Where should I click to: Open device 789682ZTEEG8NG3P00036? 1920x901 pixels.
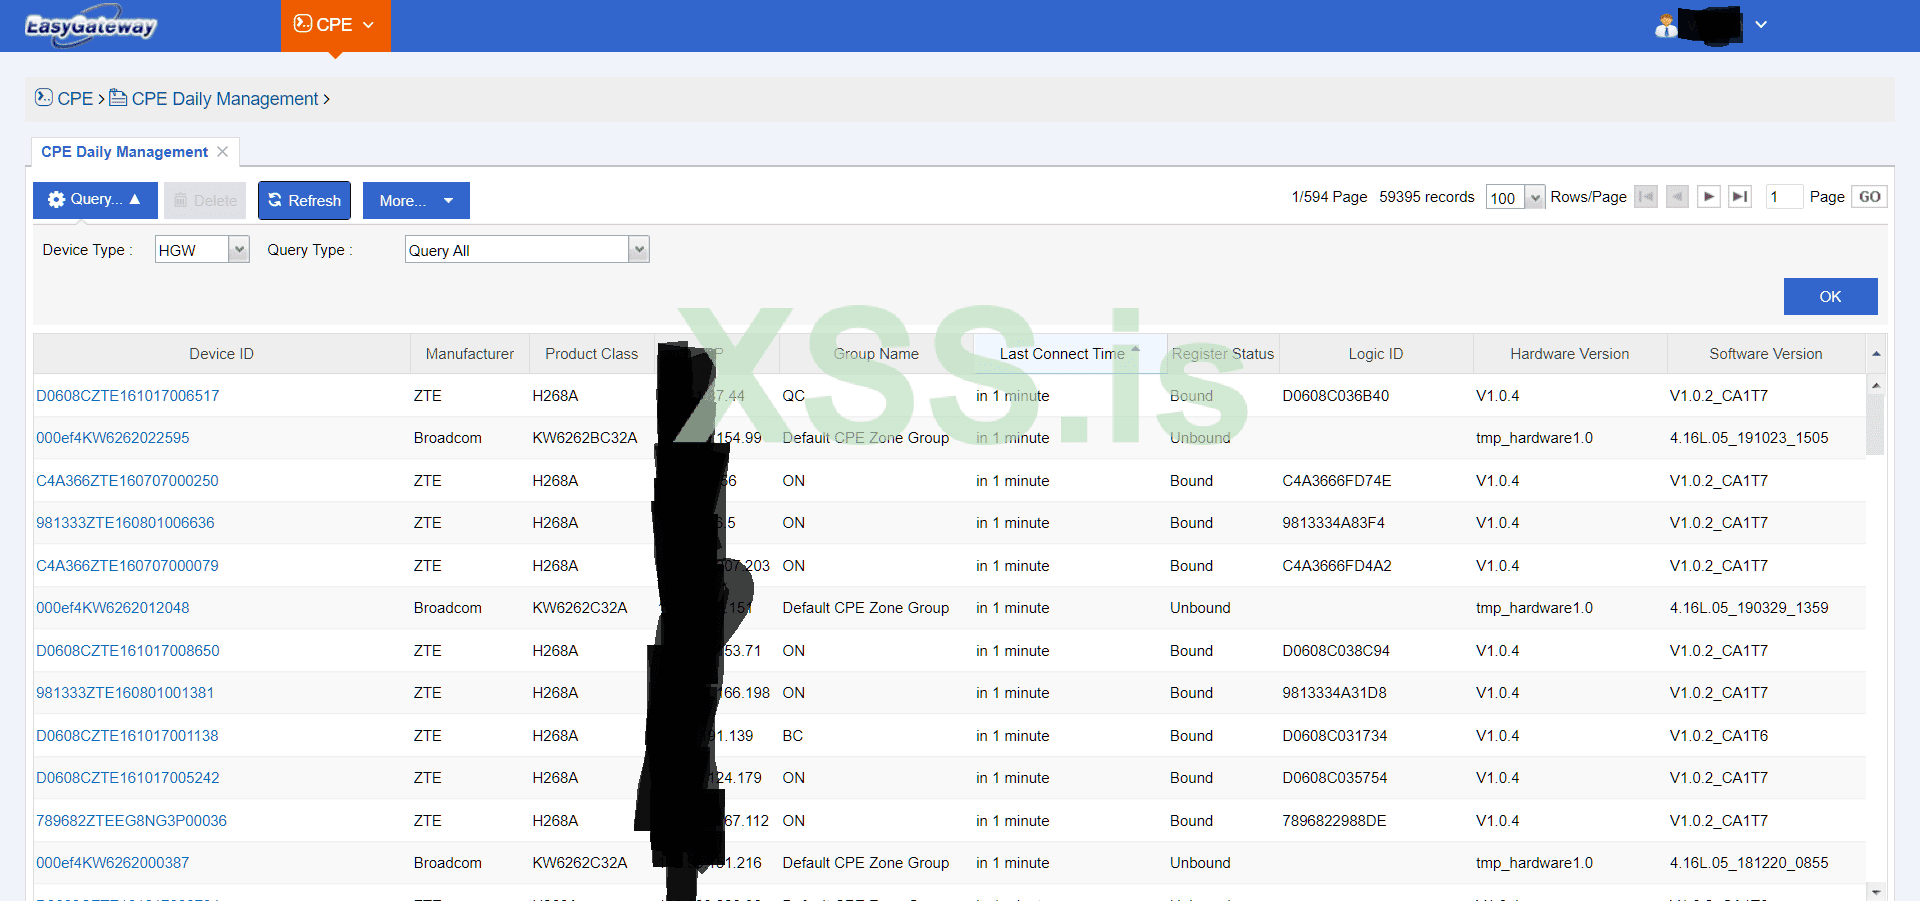click(131, 821)
